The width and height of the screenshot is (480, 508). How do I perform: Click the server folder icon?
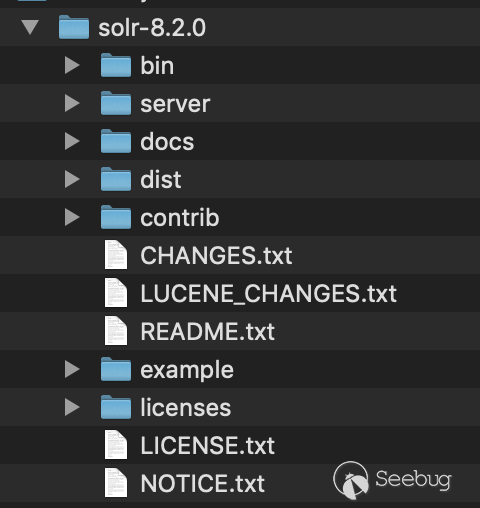pyautogui.click(x=116, y=103)
